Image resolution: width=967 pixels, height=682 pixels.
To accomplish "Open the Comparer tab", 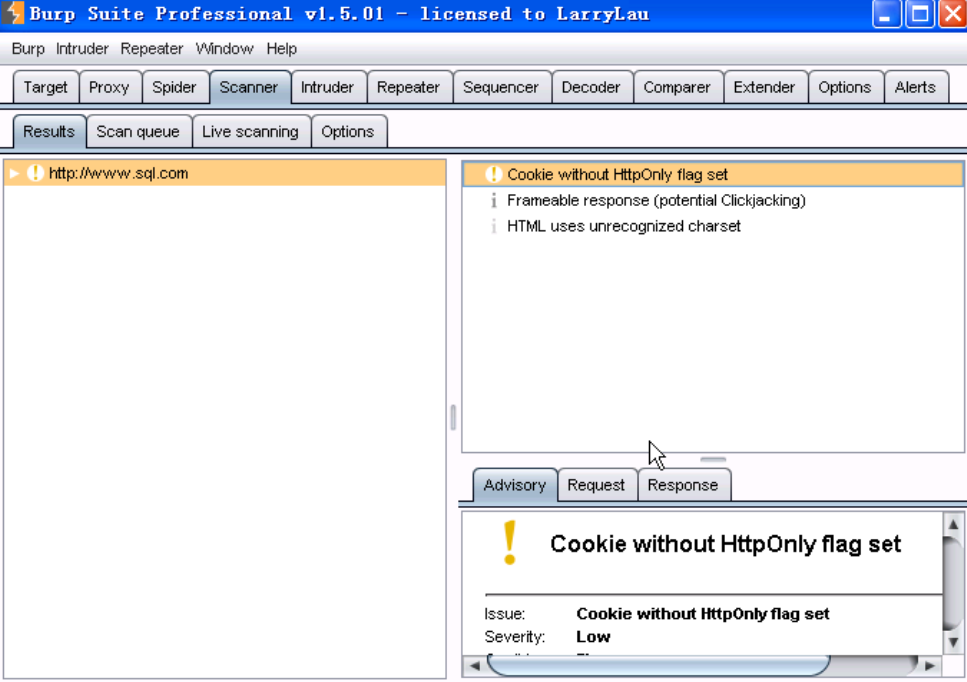I will coord(677,88).
